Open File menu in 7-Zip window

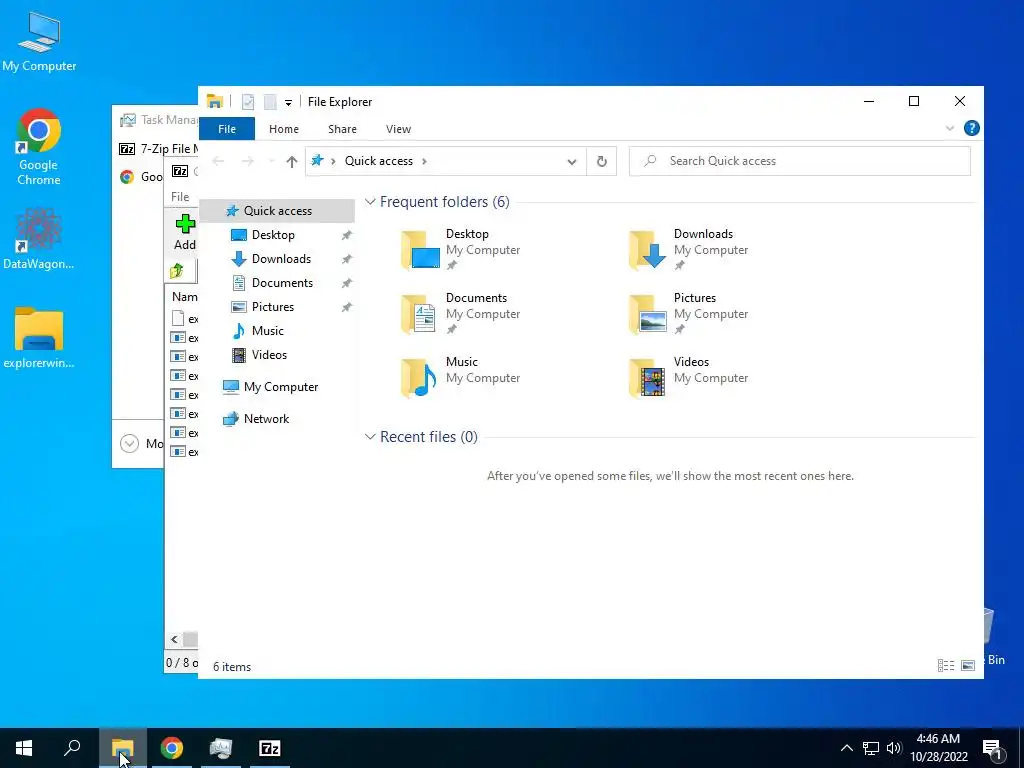point(180,197)
